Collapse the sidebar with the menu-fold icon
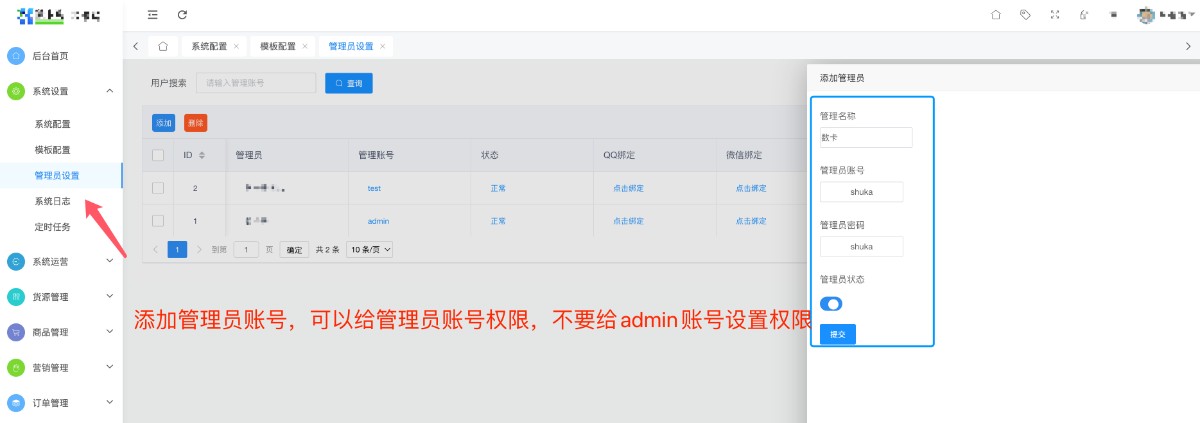The width and height of the screenshot is (1200, 423). [152, 15]
